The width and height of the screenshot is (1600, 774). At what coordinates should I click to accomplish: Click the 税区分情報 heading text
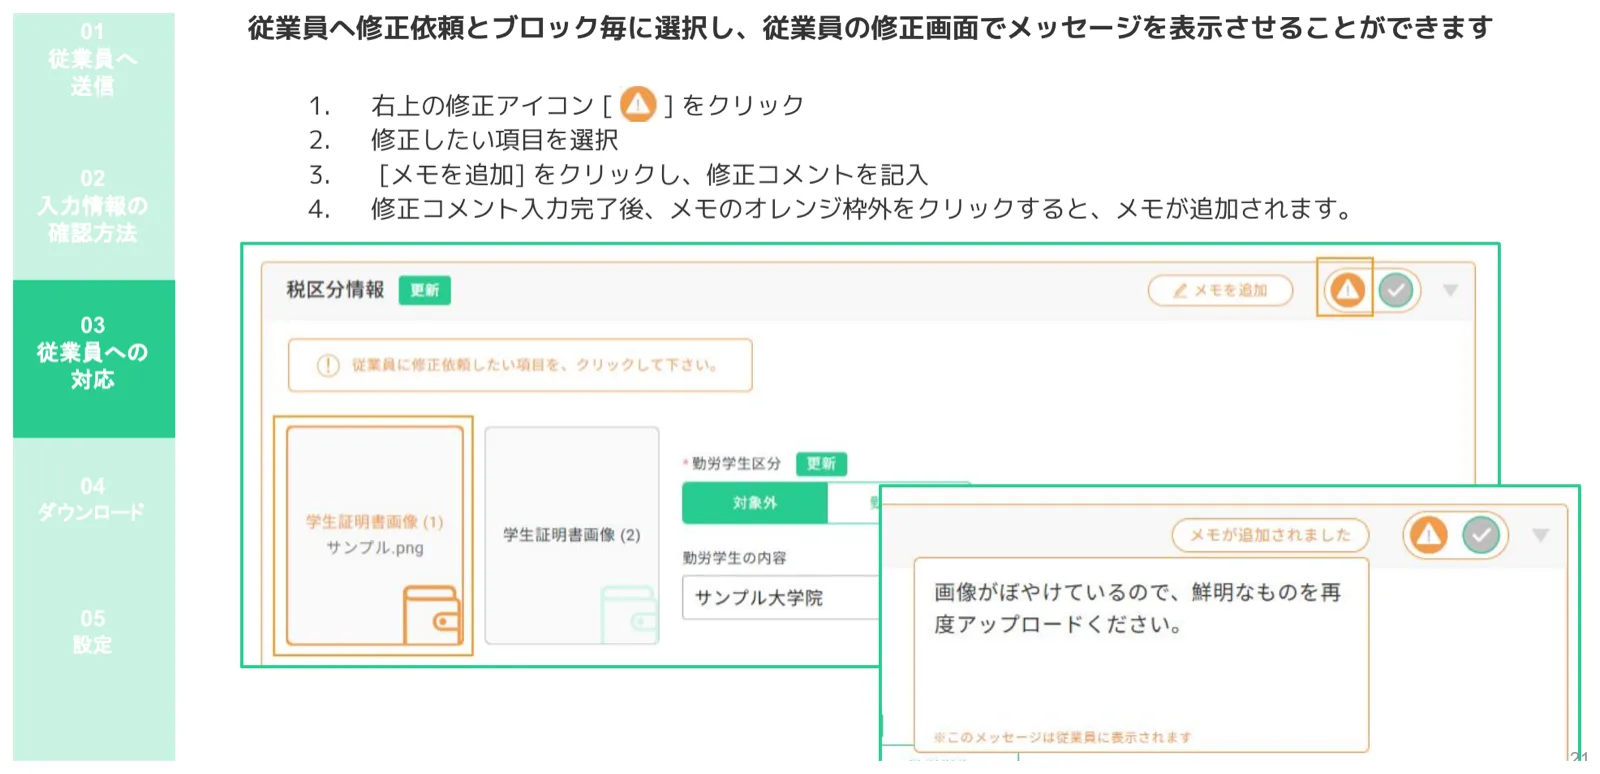[335, 290]
